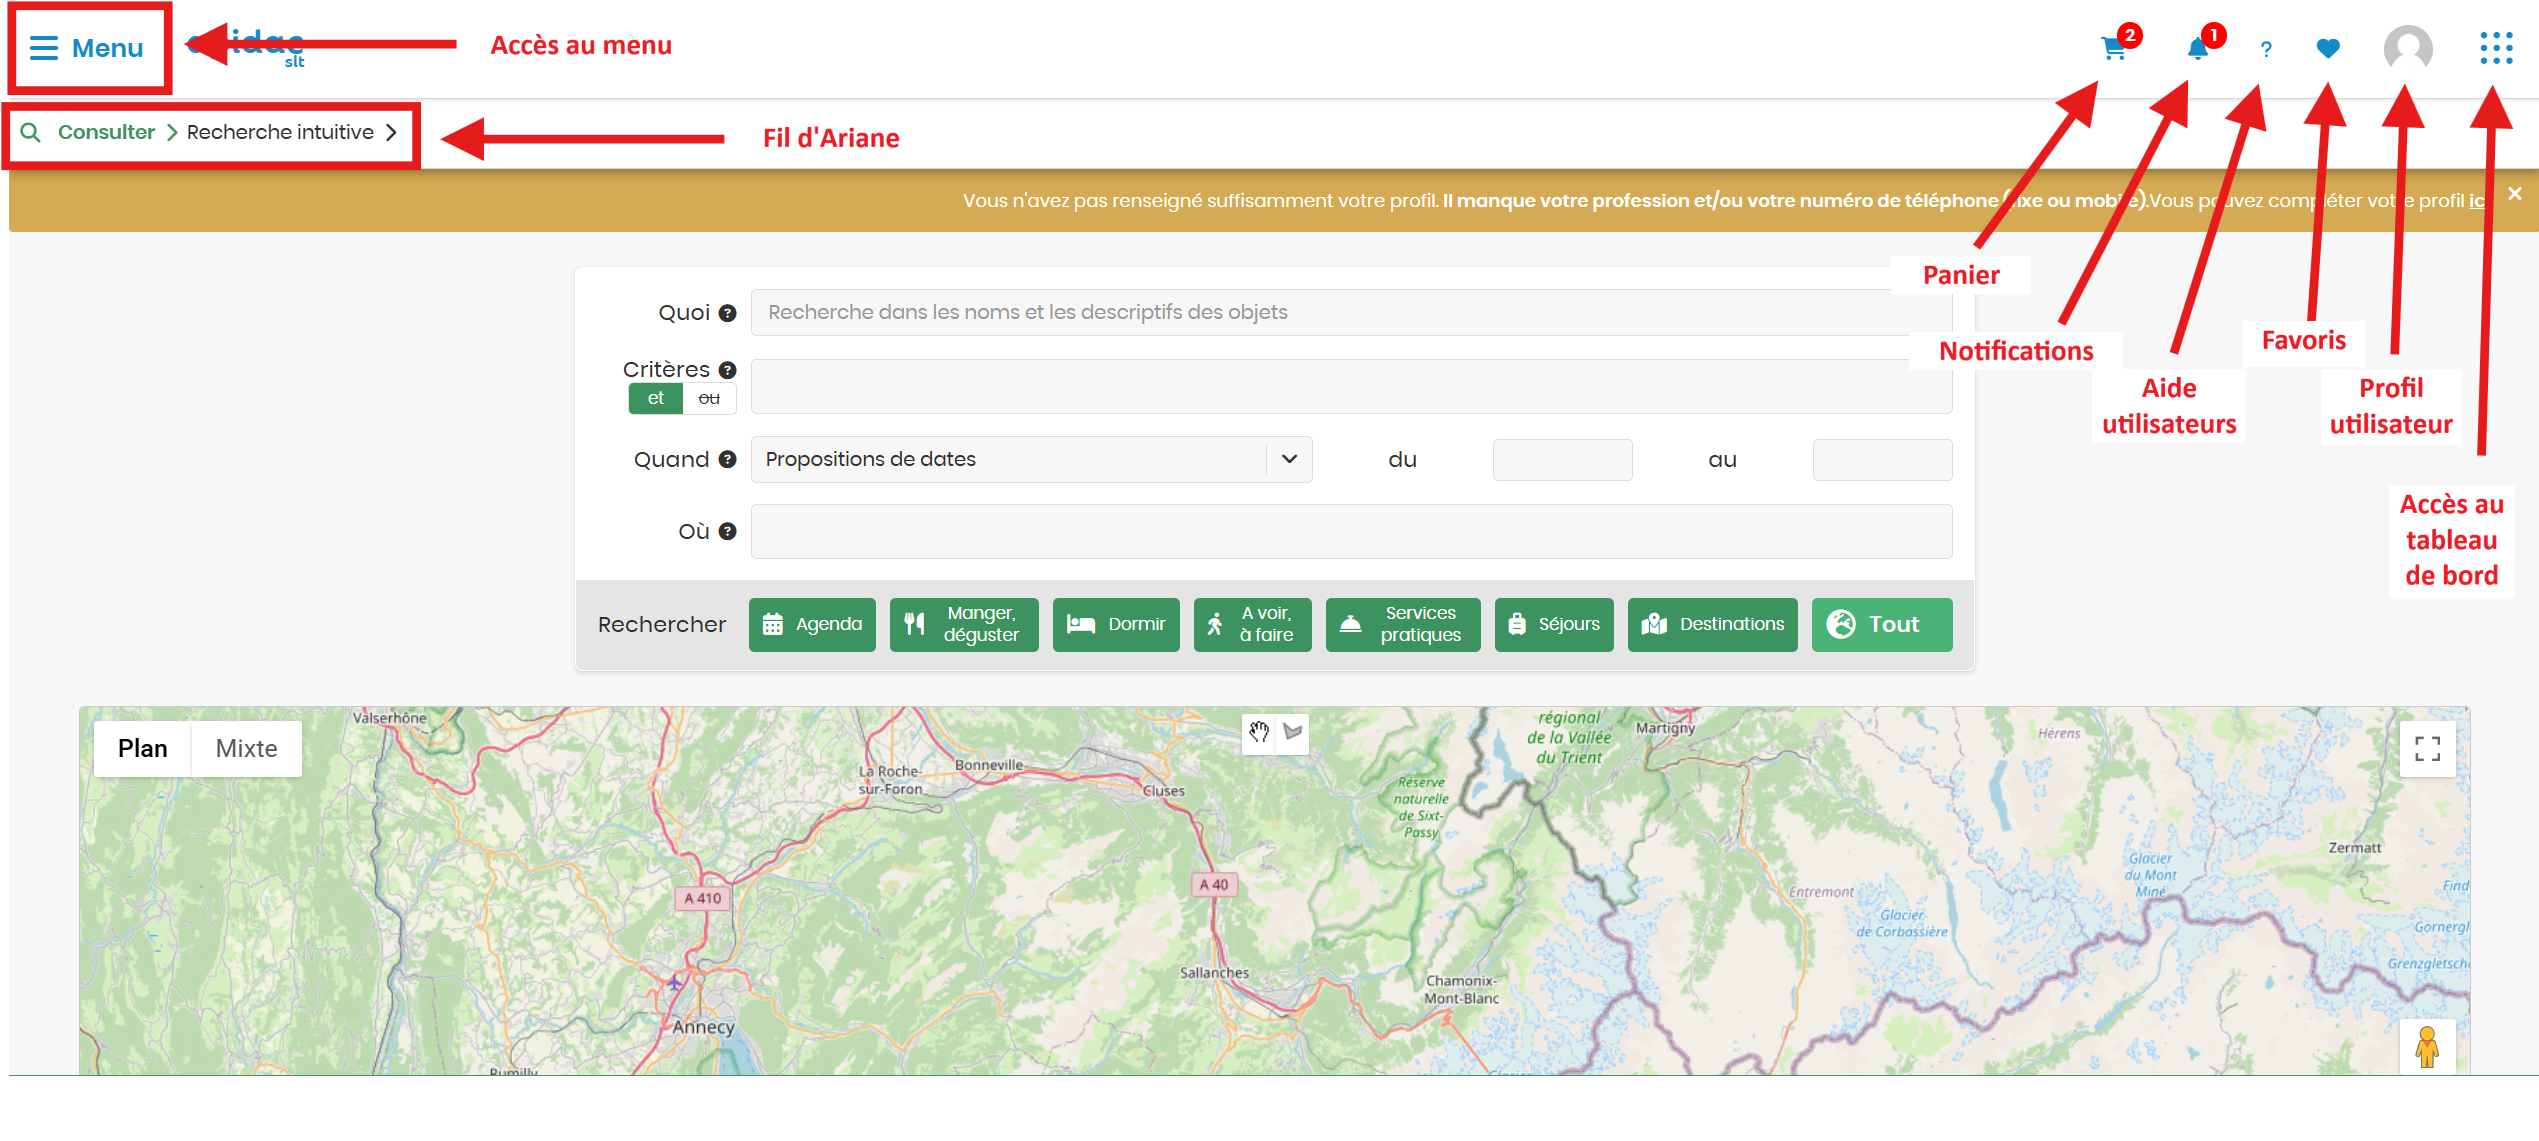Search in Agenda category
Viewport: 2539px width, 1141px height.
(x=812, y=625)
